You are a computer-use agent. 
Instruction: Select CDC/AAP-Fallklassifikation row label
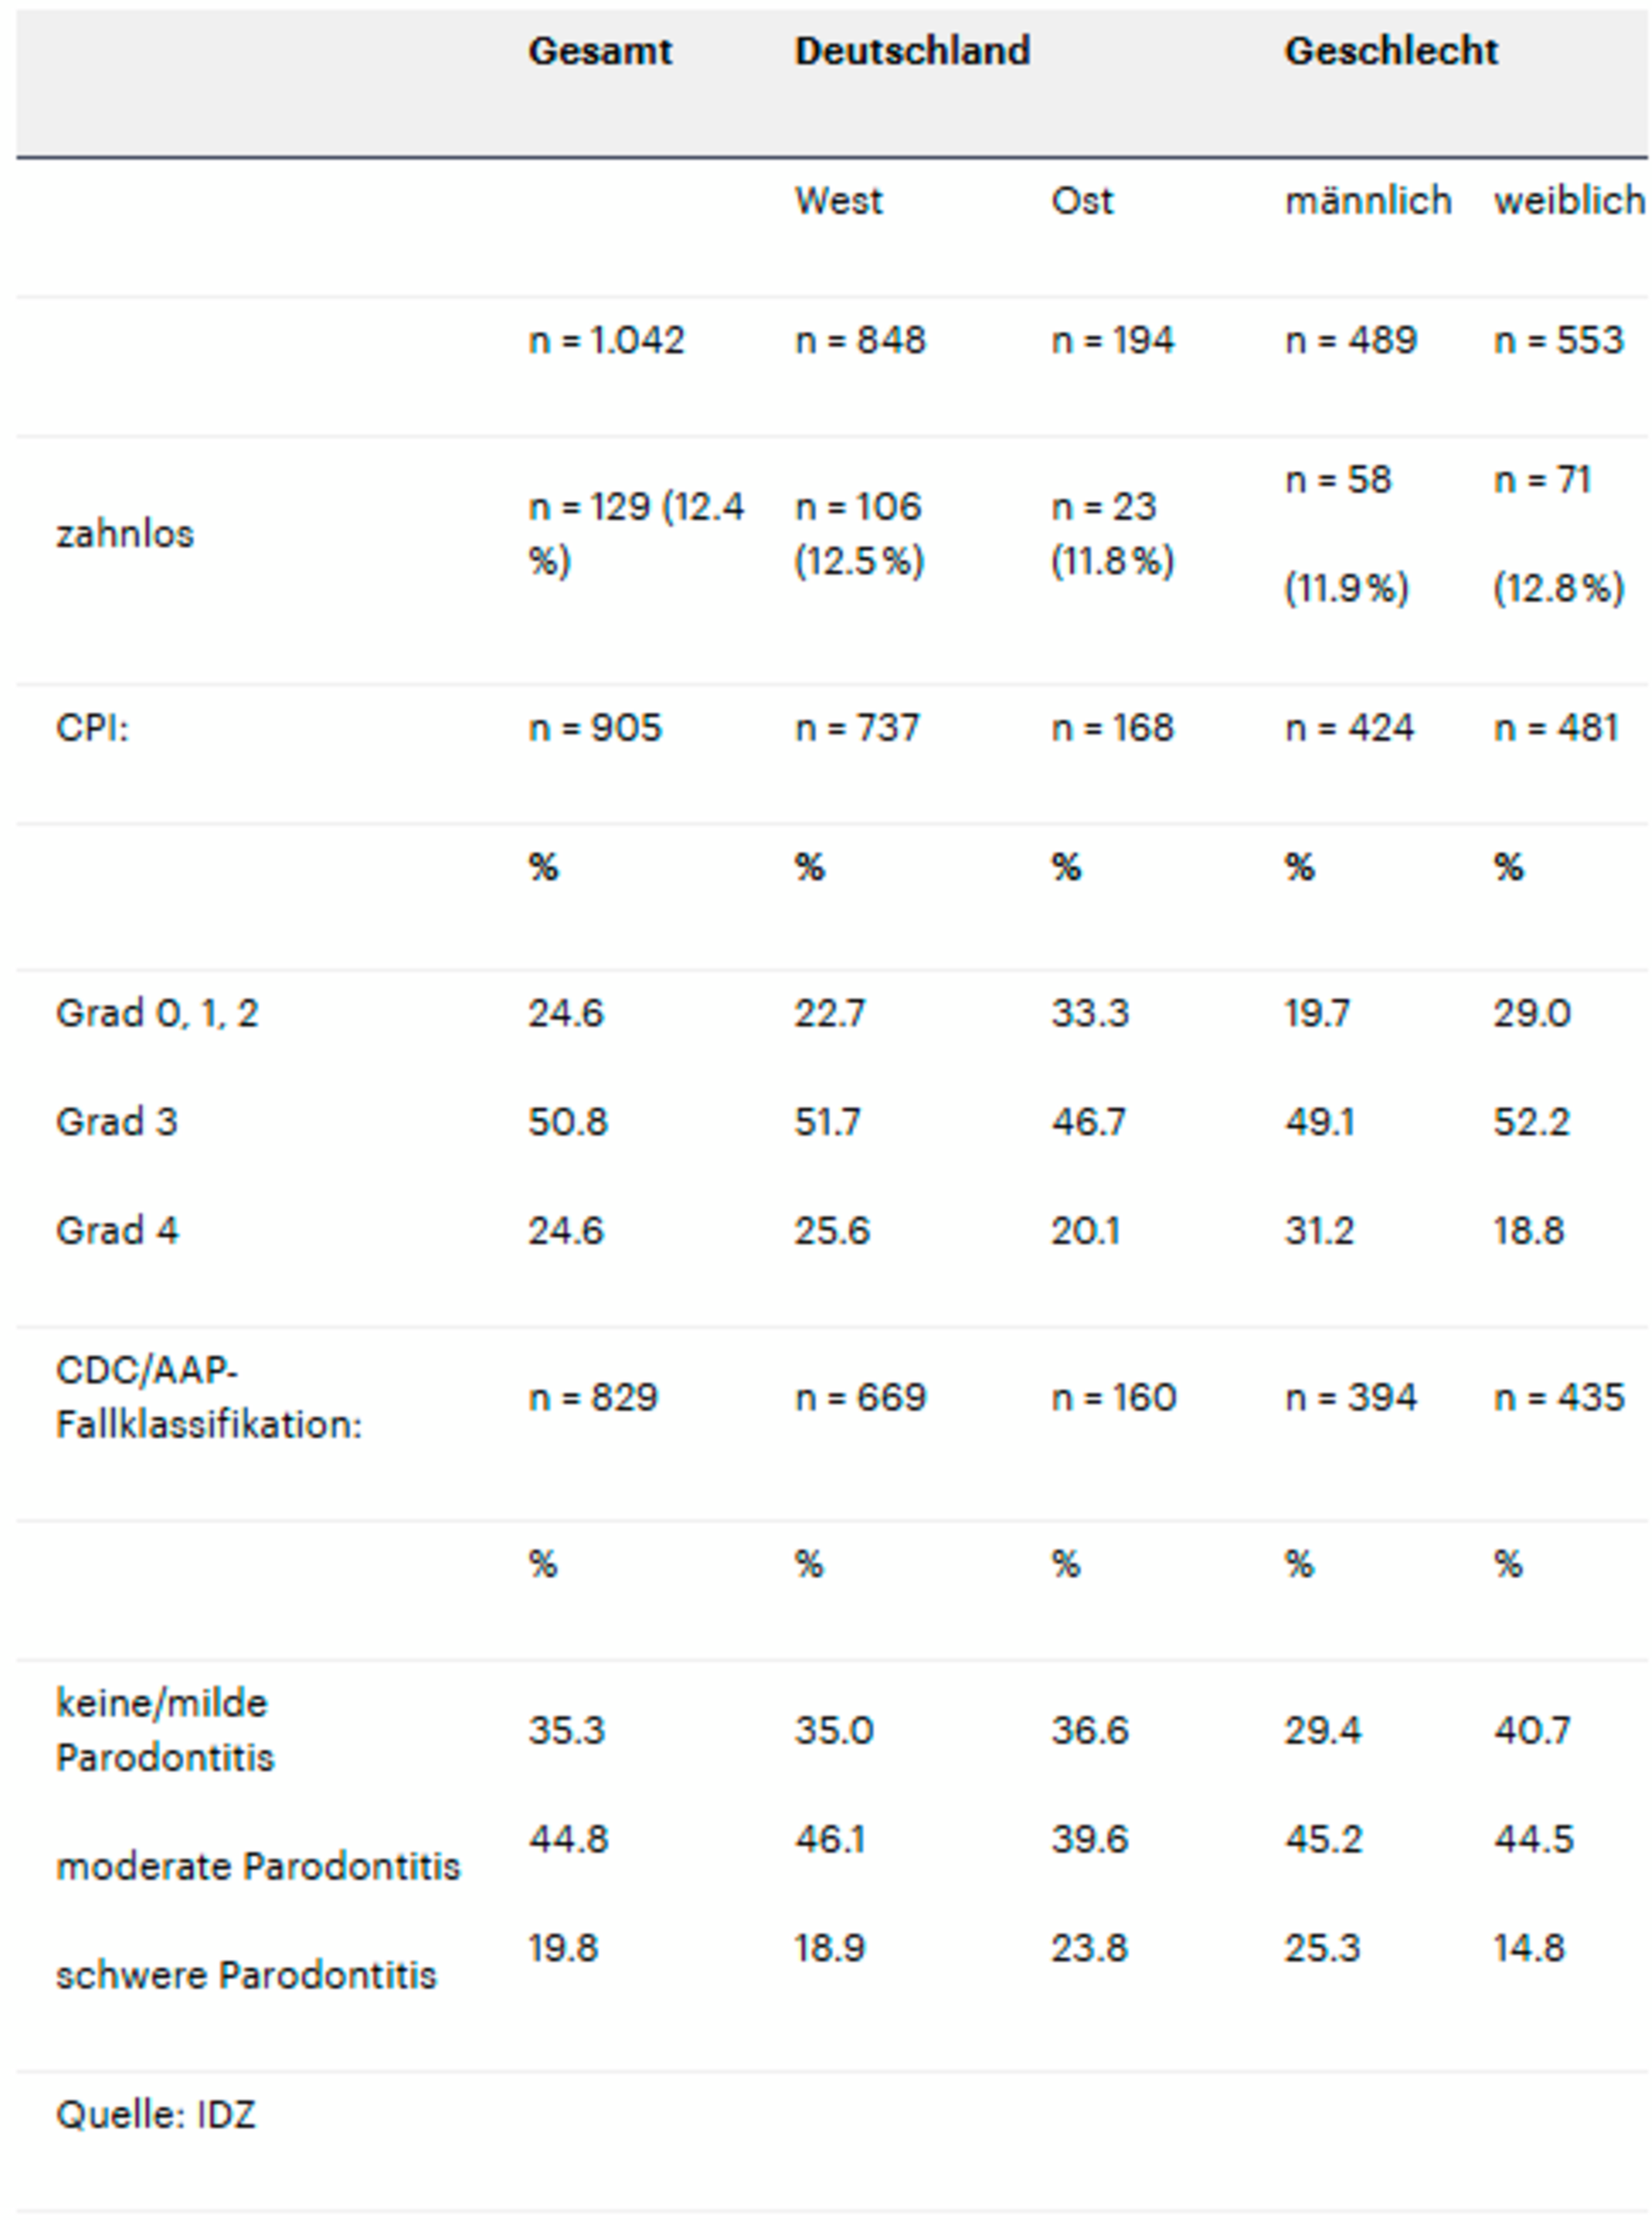coord(208,1397)
